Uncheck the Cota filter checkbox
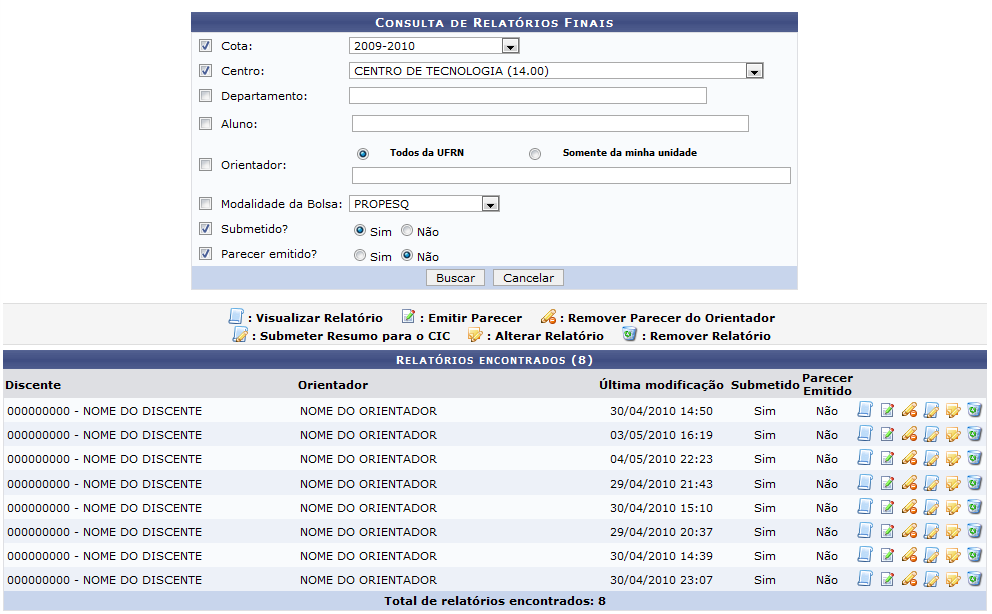The height and width of the screenshot is (614, 992). tap(205, 46)
